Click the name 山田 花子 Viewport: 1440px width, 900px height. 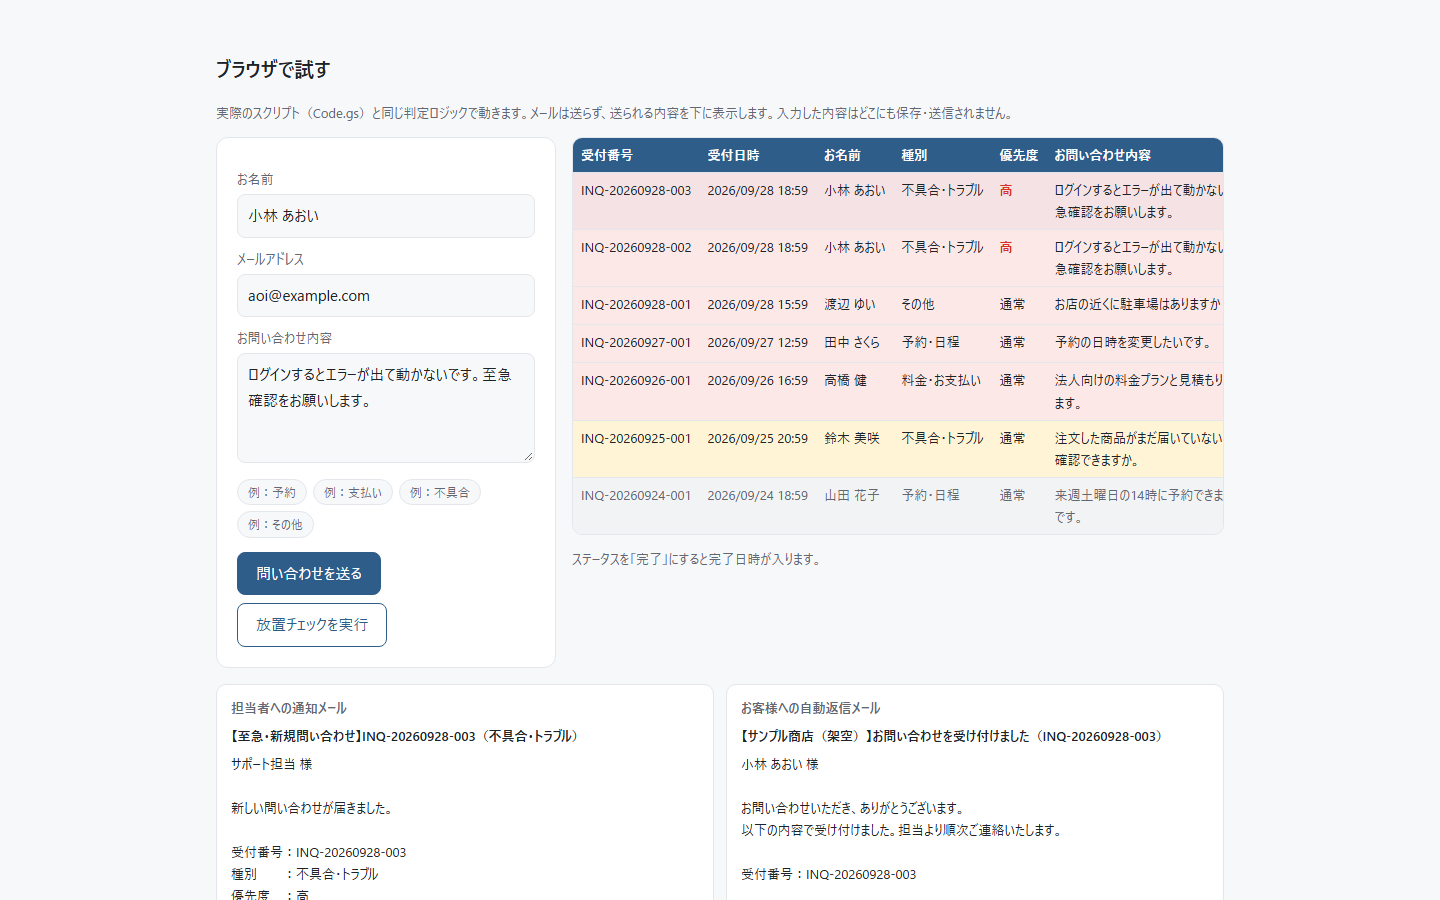[852, 495]
